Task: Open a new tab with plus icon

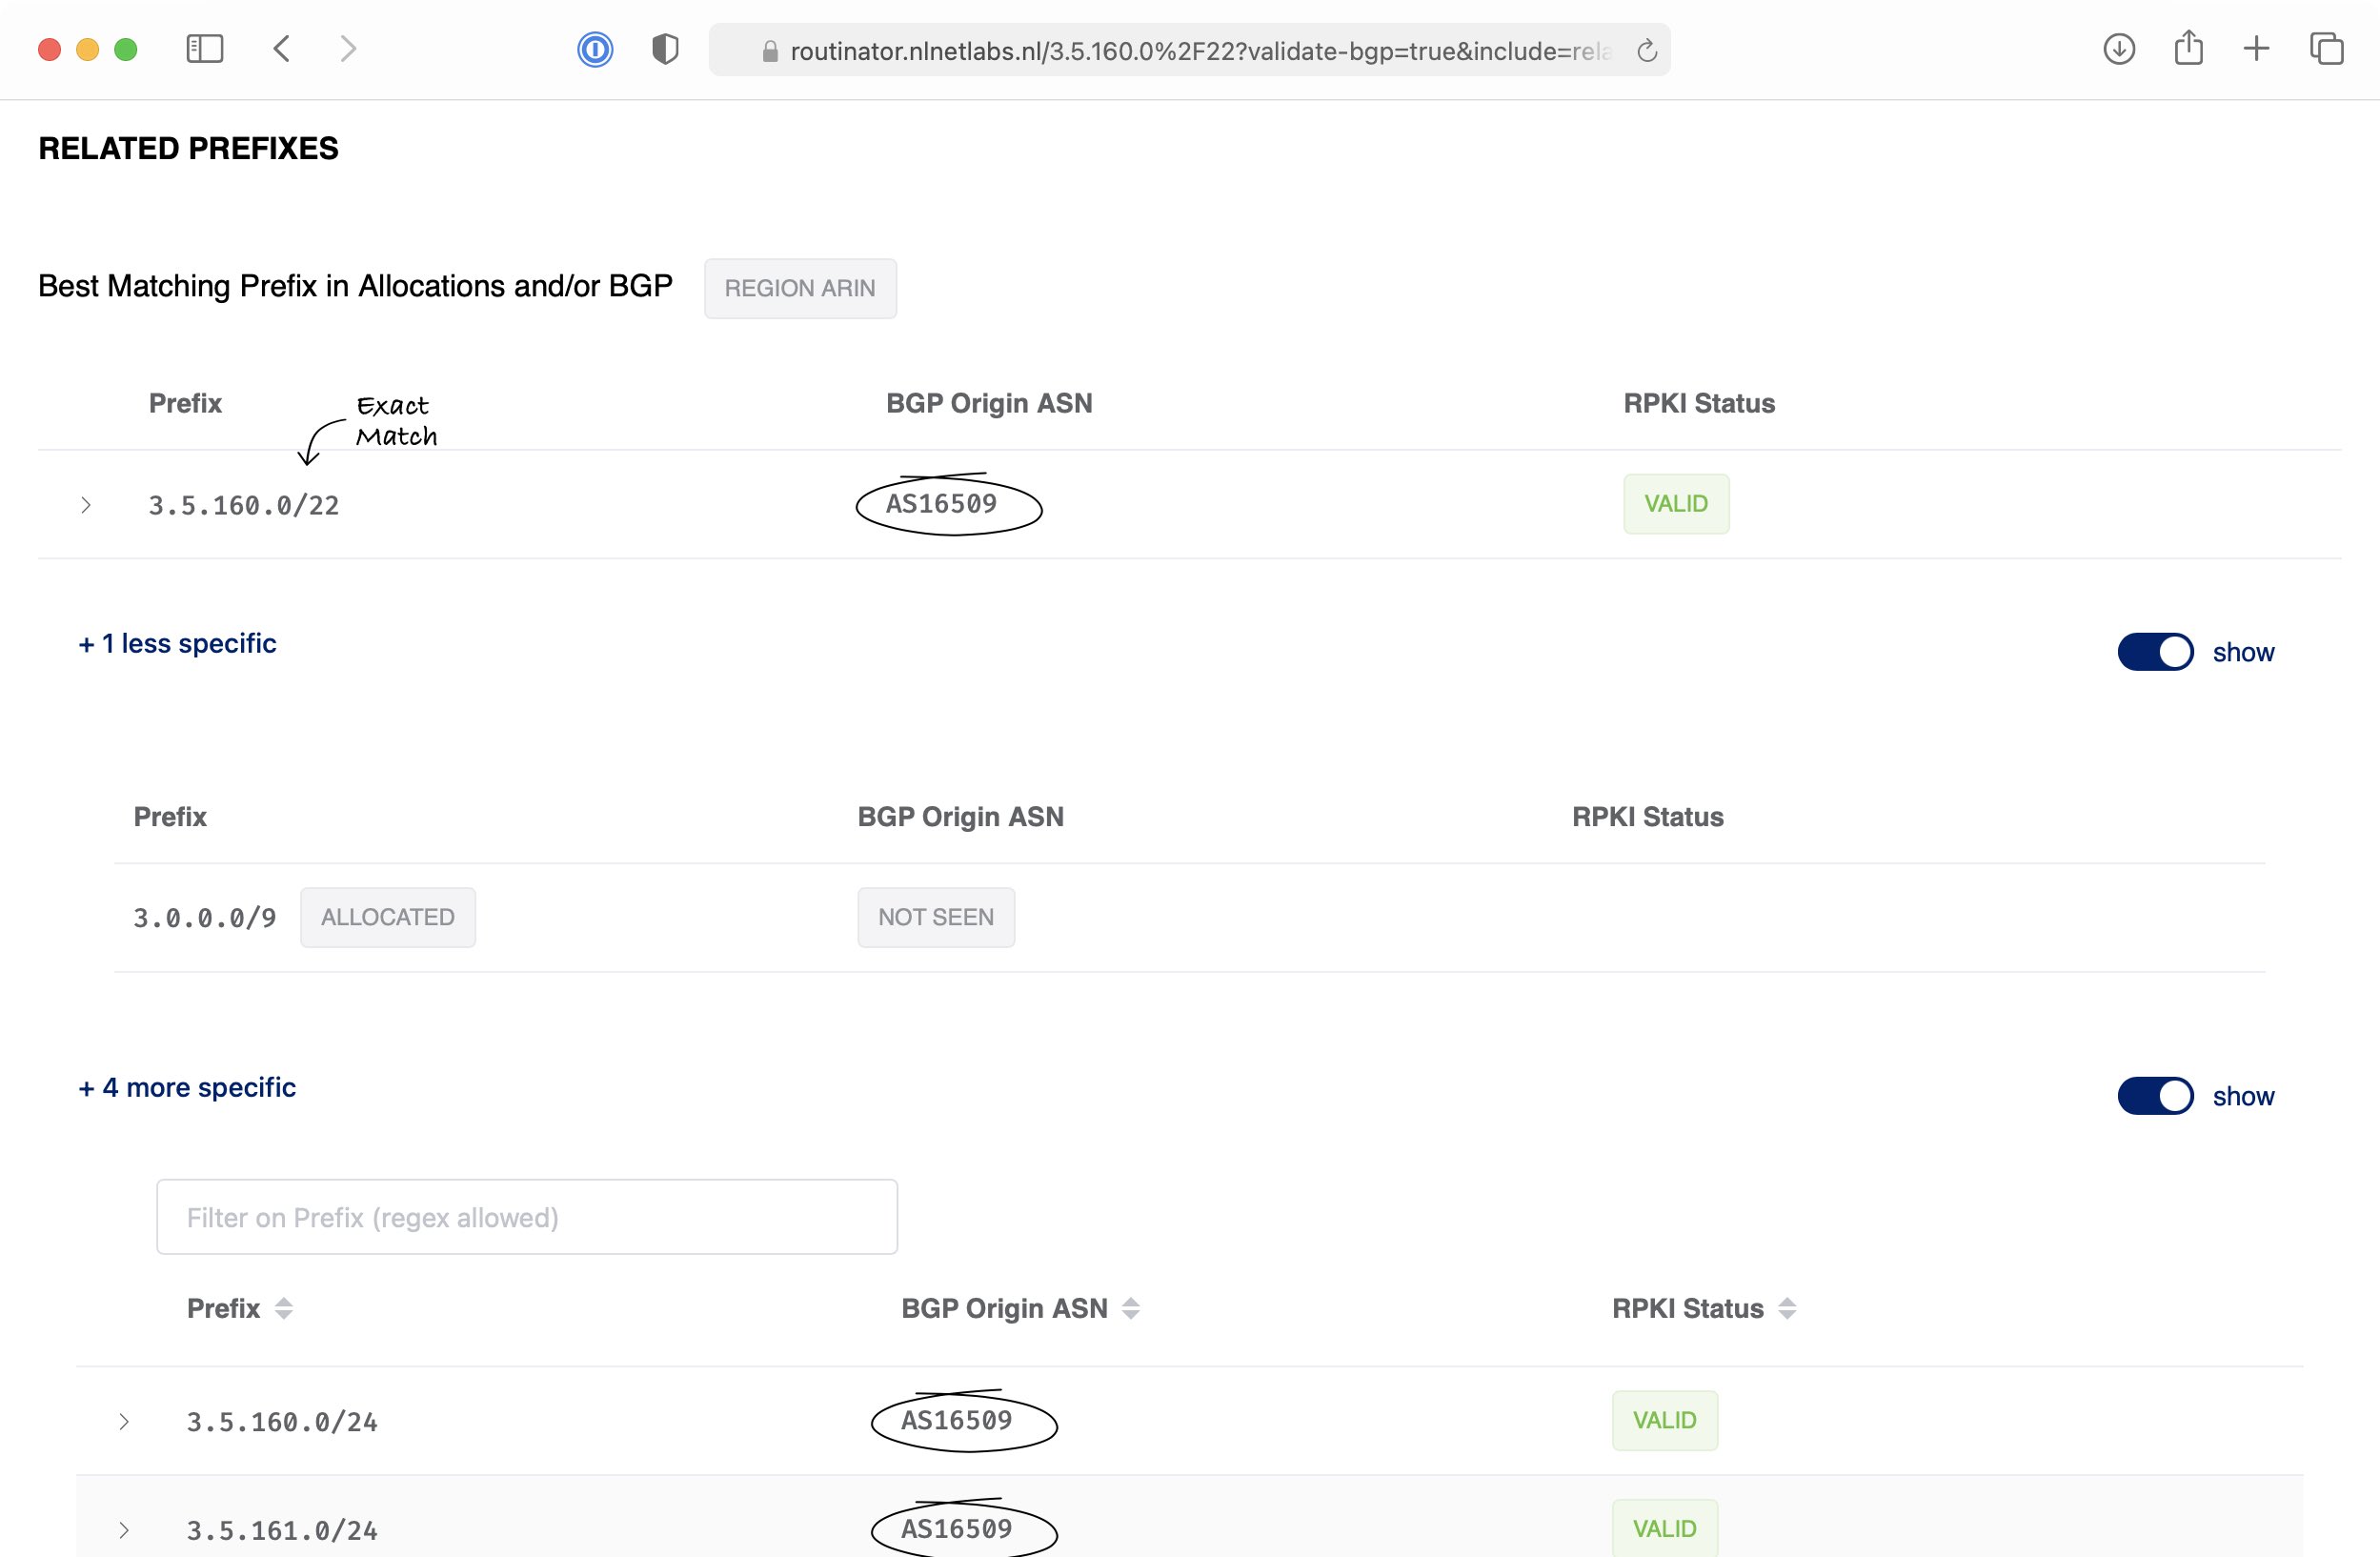Action: pos(2256,49)
